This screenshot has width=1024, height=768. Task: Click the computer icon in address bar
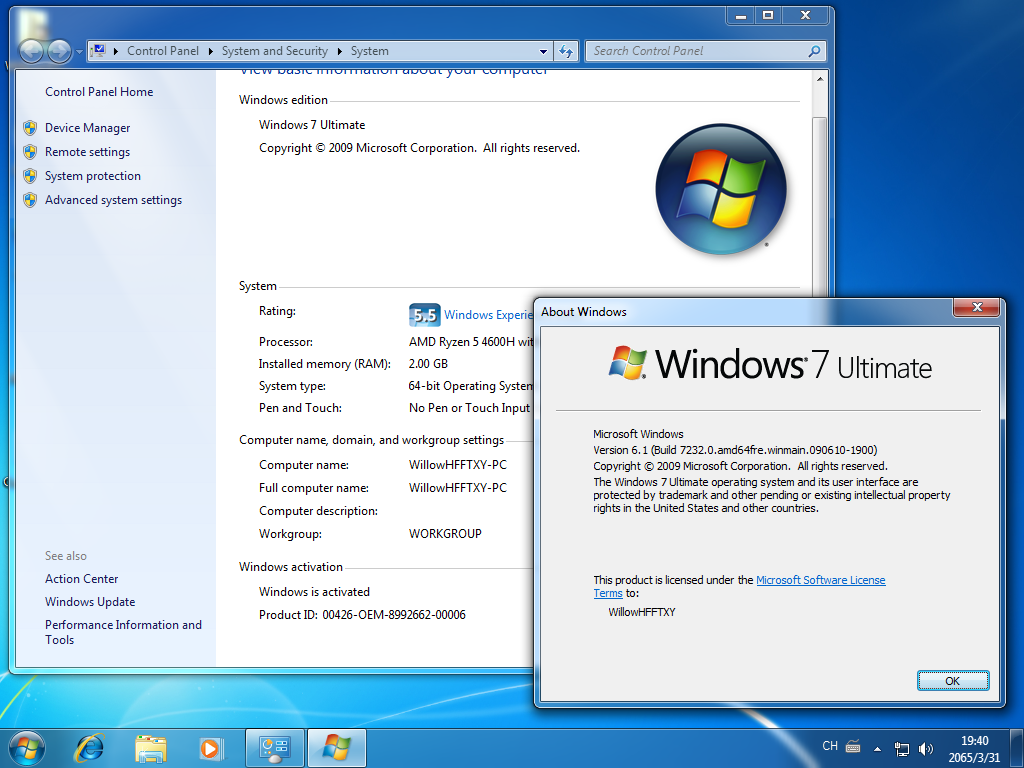[x=99, y=50]
